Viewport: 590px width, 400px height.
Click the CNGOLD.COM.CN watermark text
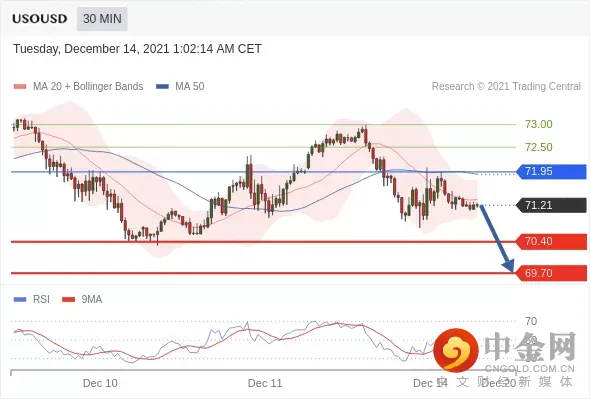pos(530,369)
